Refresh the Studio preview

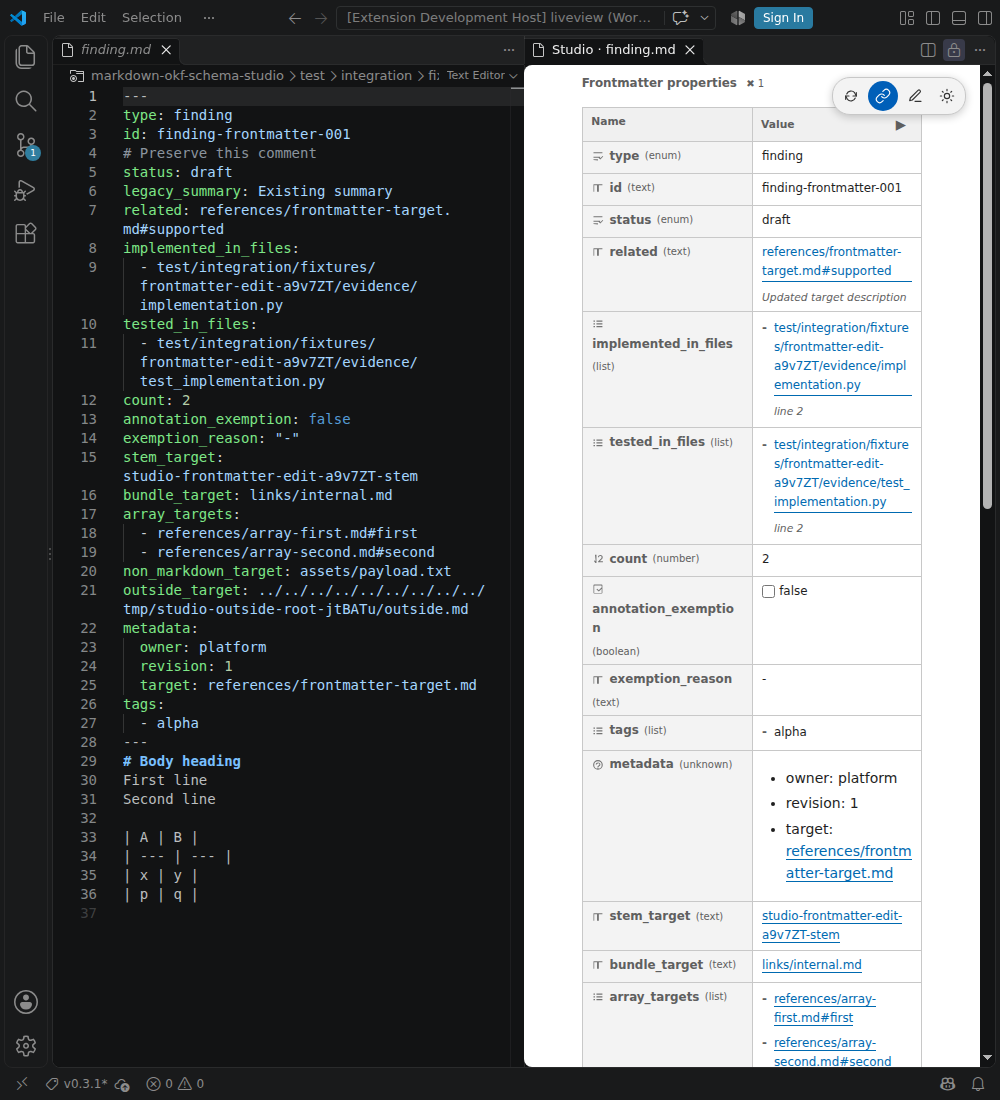click(851, 96)
